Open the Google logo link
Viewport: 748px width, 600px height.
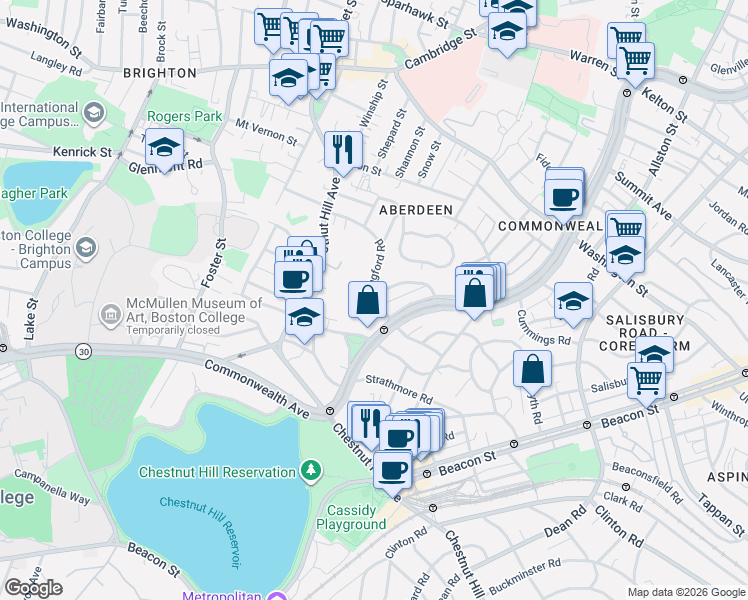[34, 588]
